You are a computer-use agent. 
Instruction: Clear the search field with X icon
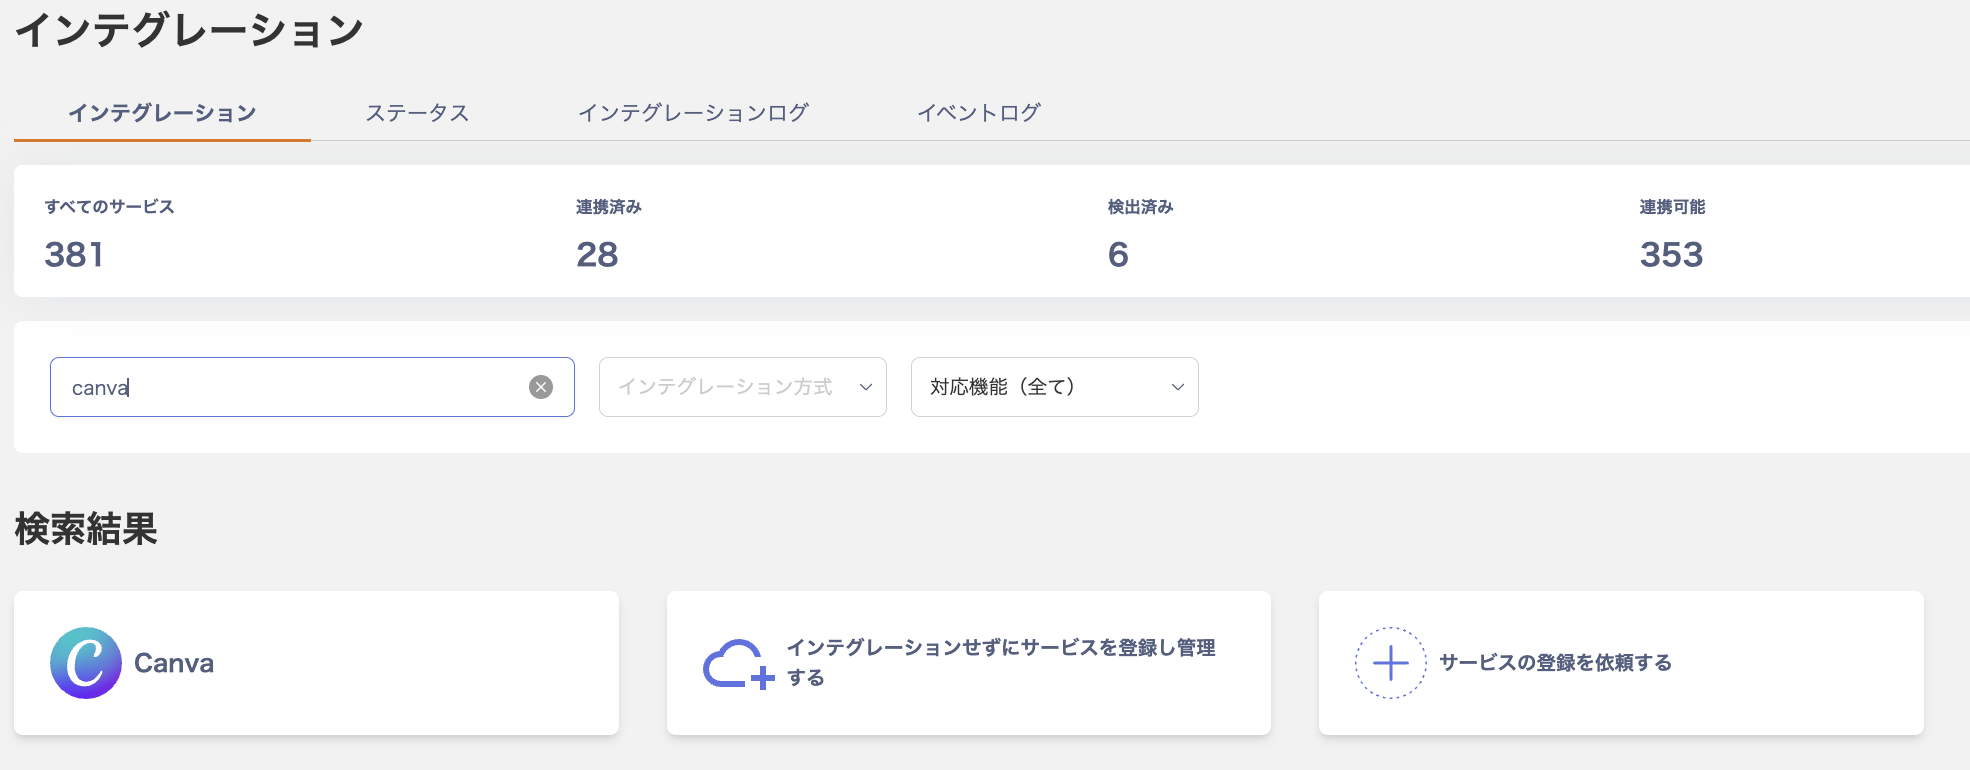(x=541, y=387)
